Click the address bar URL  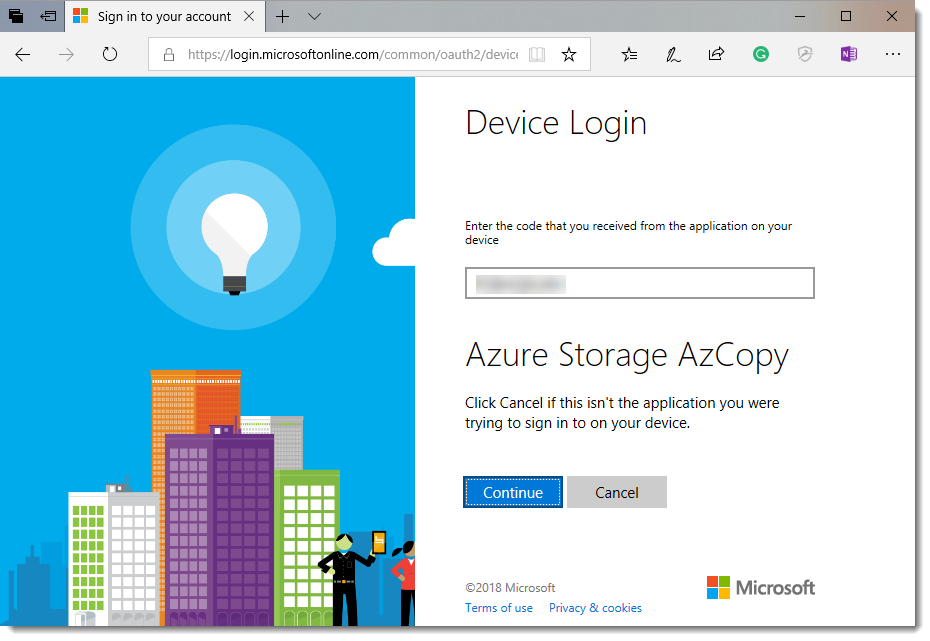pyautogui.click(x=353, y=55)
